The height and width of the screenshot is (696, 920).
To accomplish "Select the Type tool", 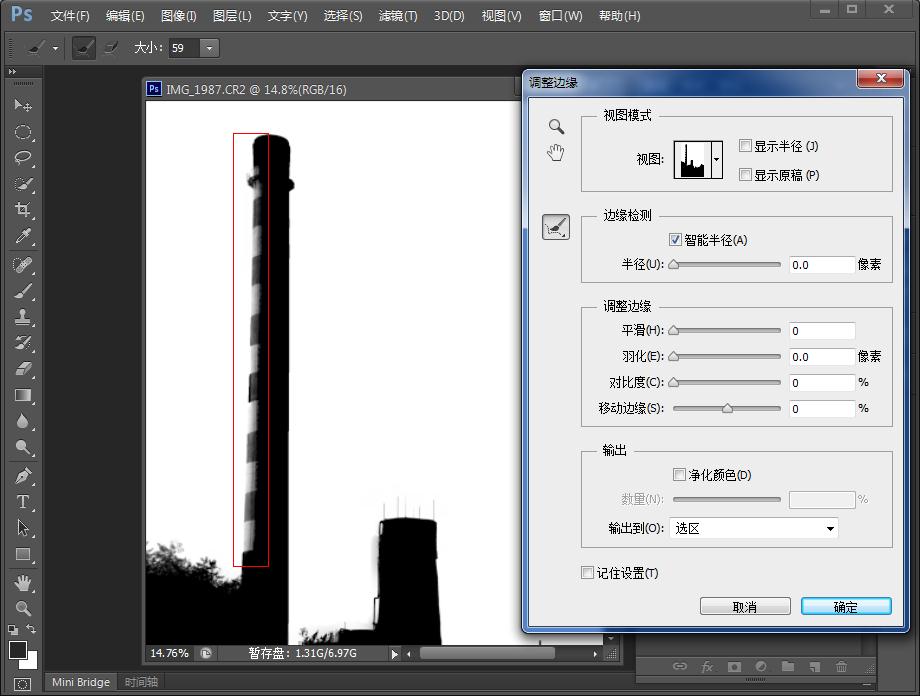I will [x=23, y=502].
